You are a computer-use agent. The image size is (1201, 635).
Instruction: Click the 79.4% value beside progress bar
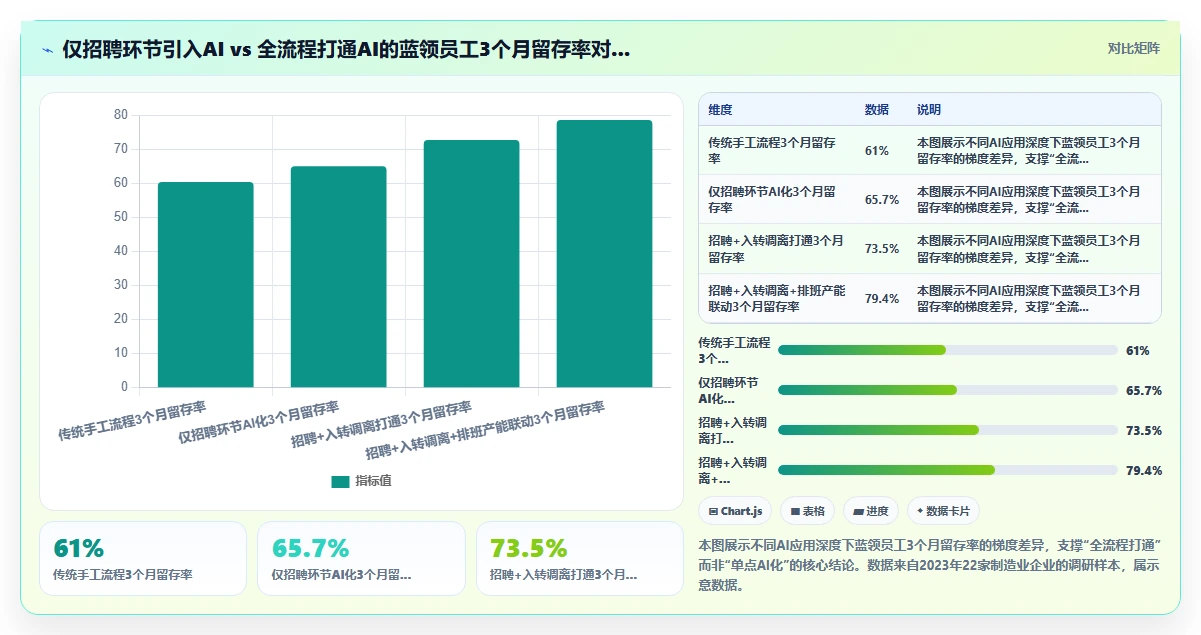(x=1144, y=470)
